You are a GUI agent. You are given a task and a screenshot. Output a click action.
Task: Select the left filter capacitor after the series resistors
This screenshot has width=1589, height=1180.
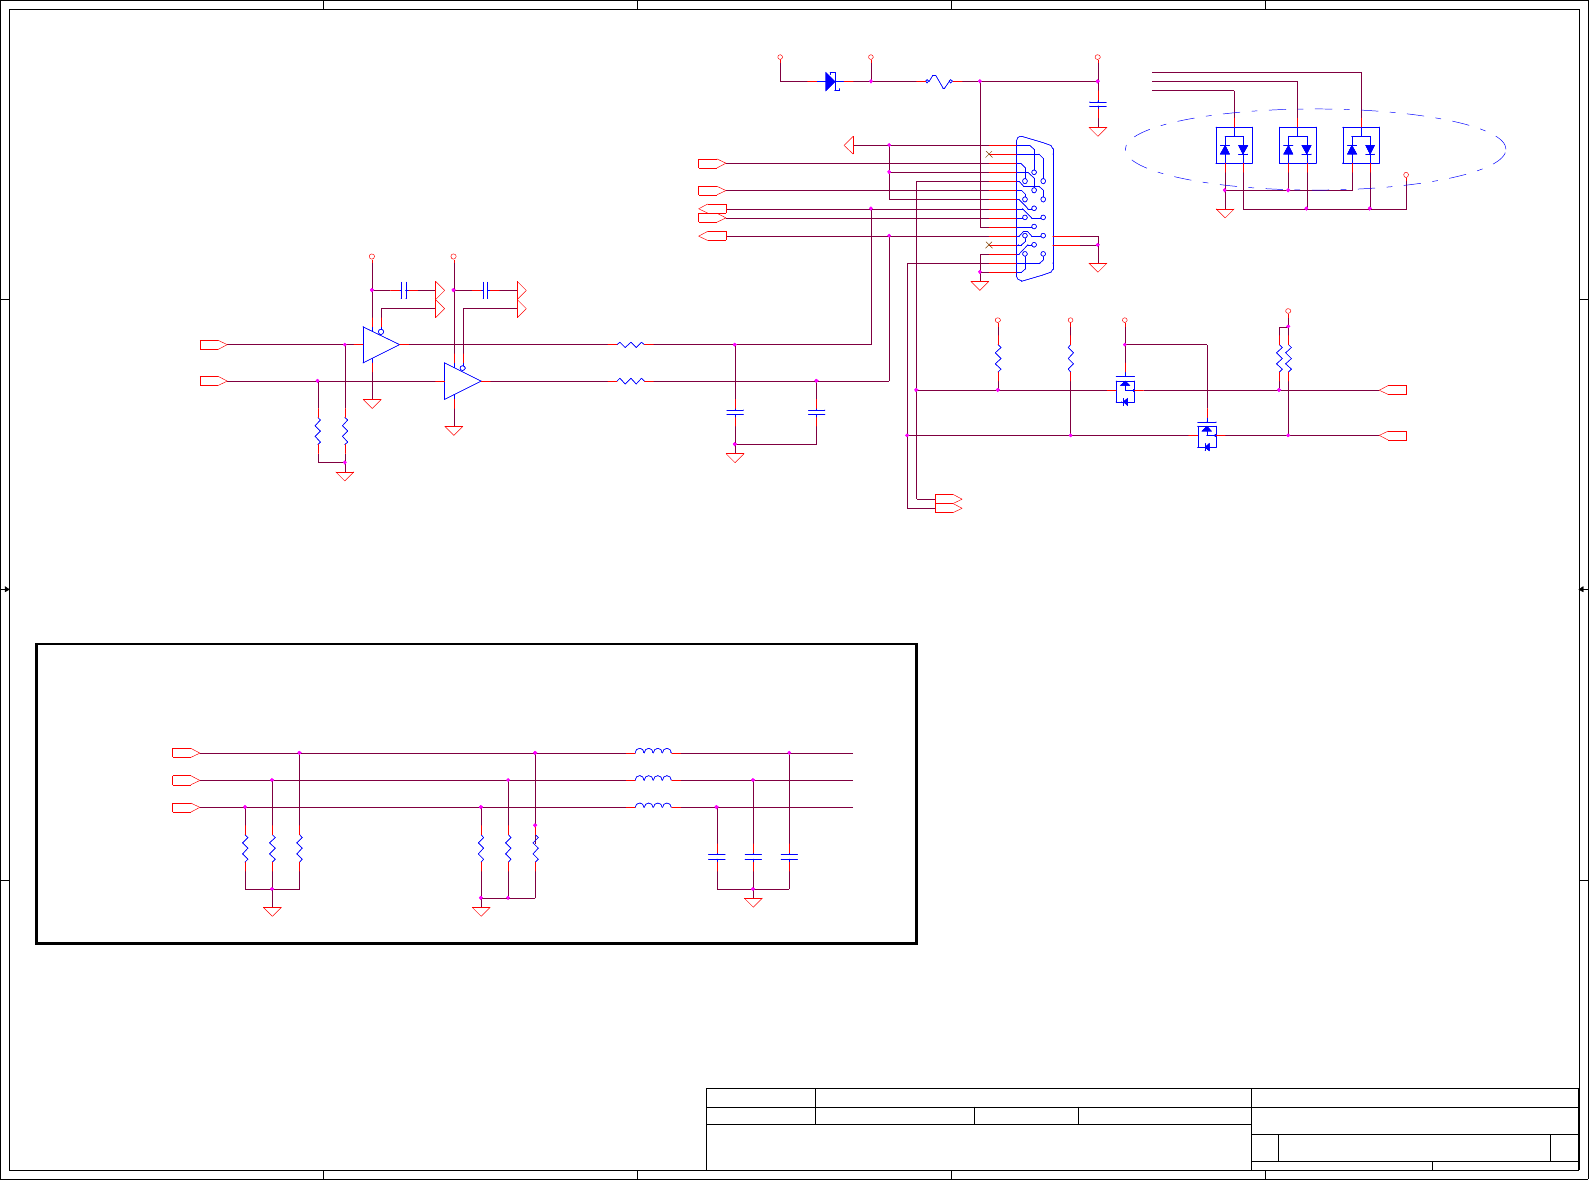735,412
